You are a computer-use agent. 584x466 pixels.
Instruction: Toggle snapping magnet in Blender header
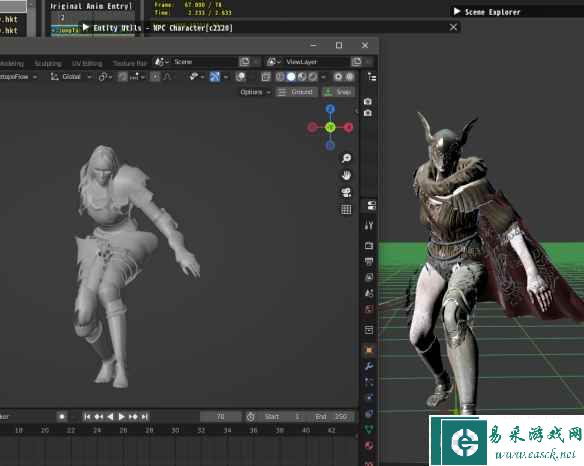123,77
